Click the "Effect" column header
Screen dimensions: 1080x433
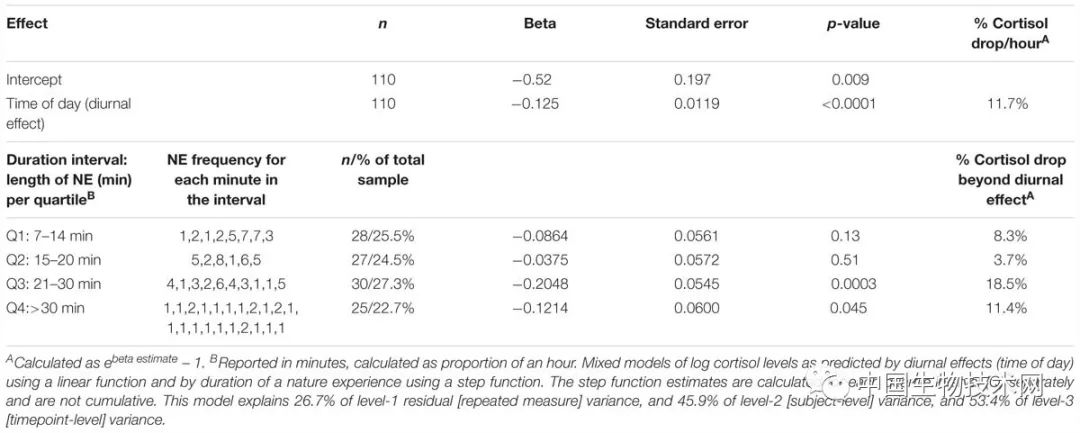point(27,24)
